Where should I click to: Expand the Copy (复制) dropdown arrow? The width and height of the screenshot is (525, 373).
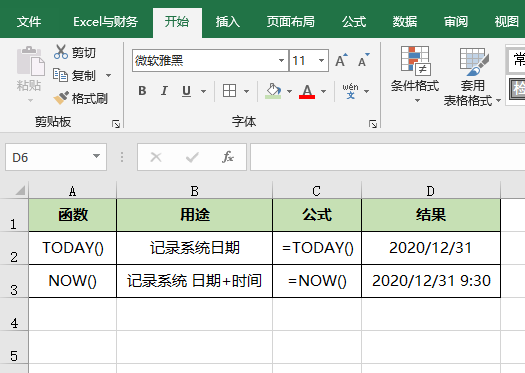point(108,75)
